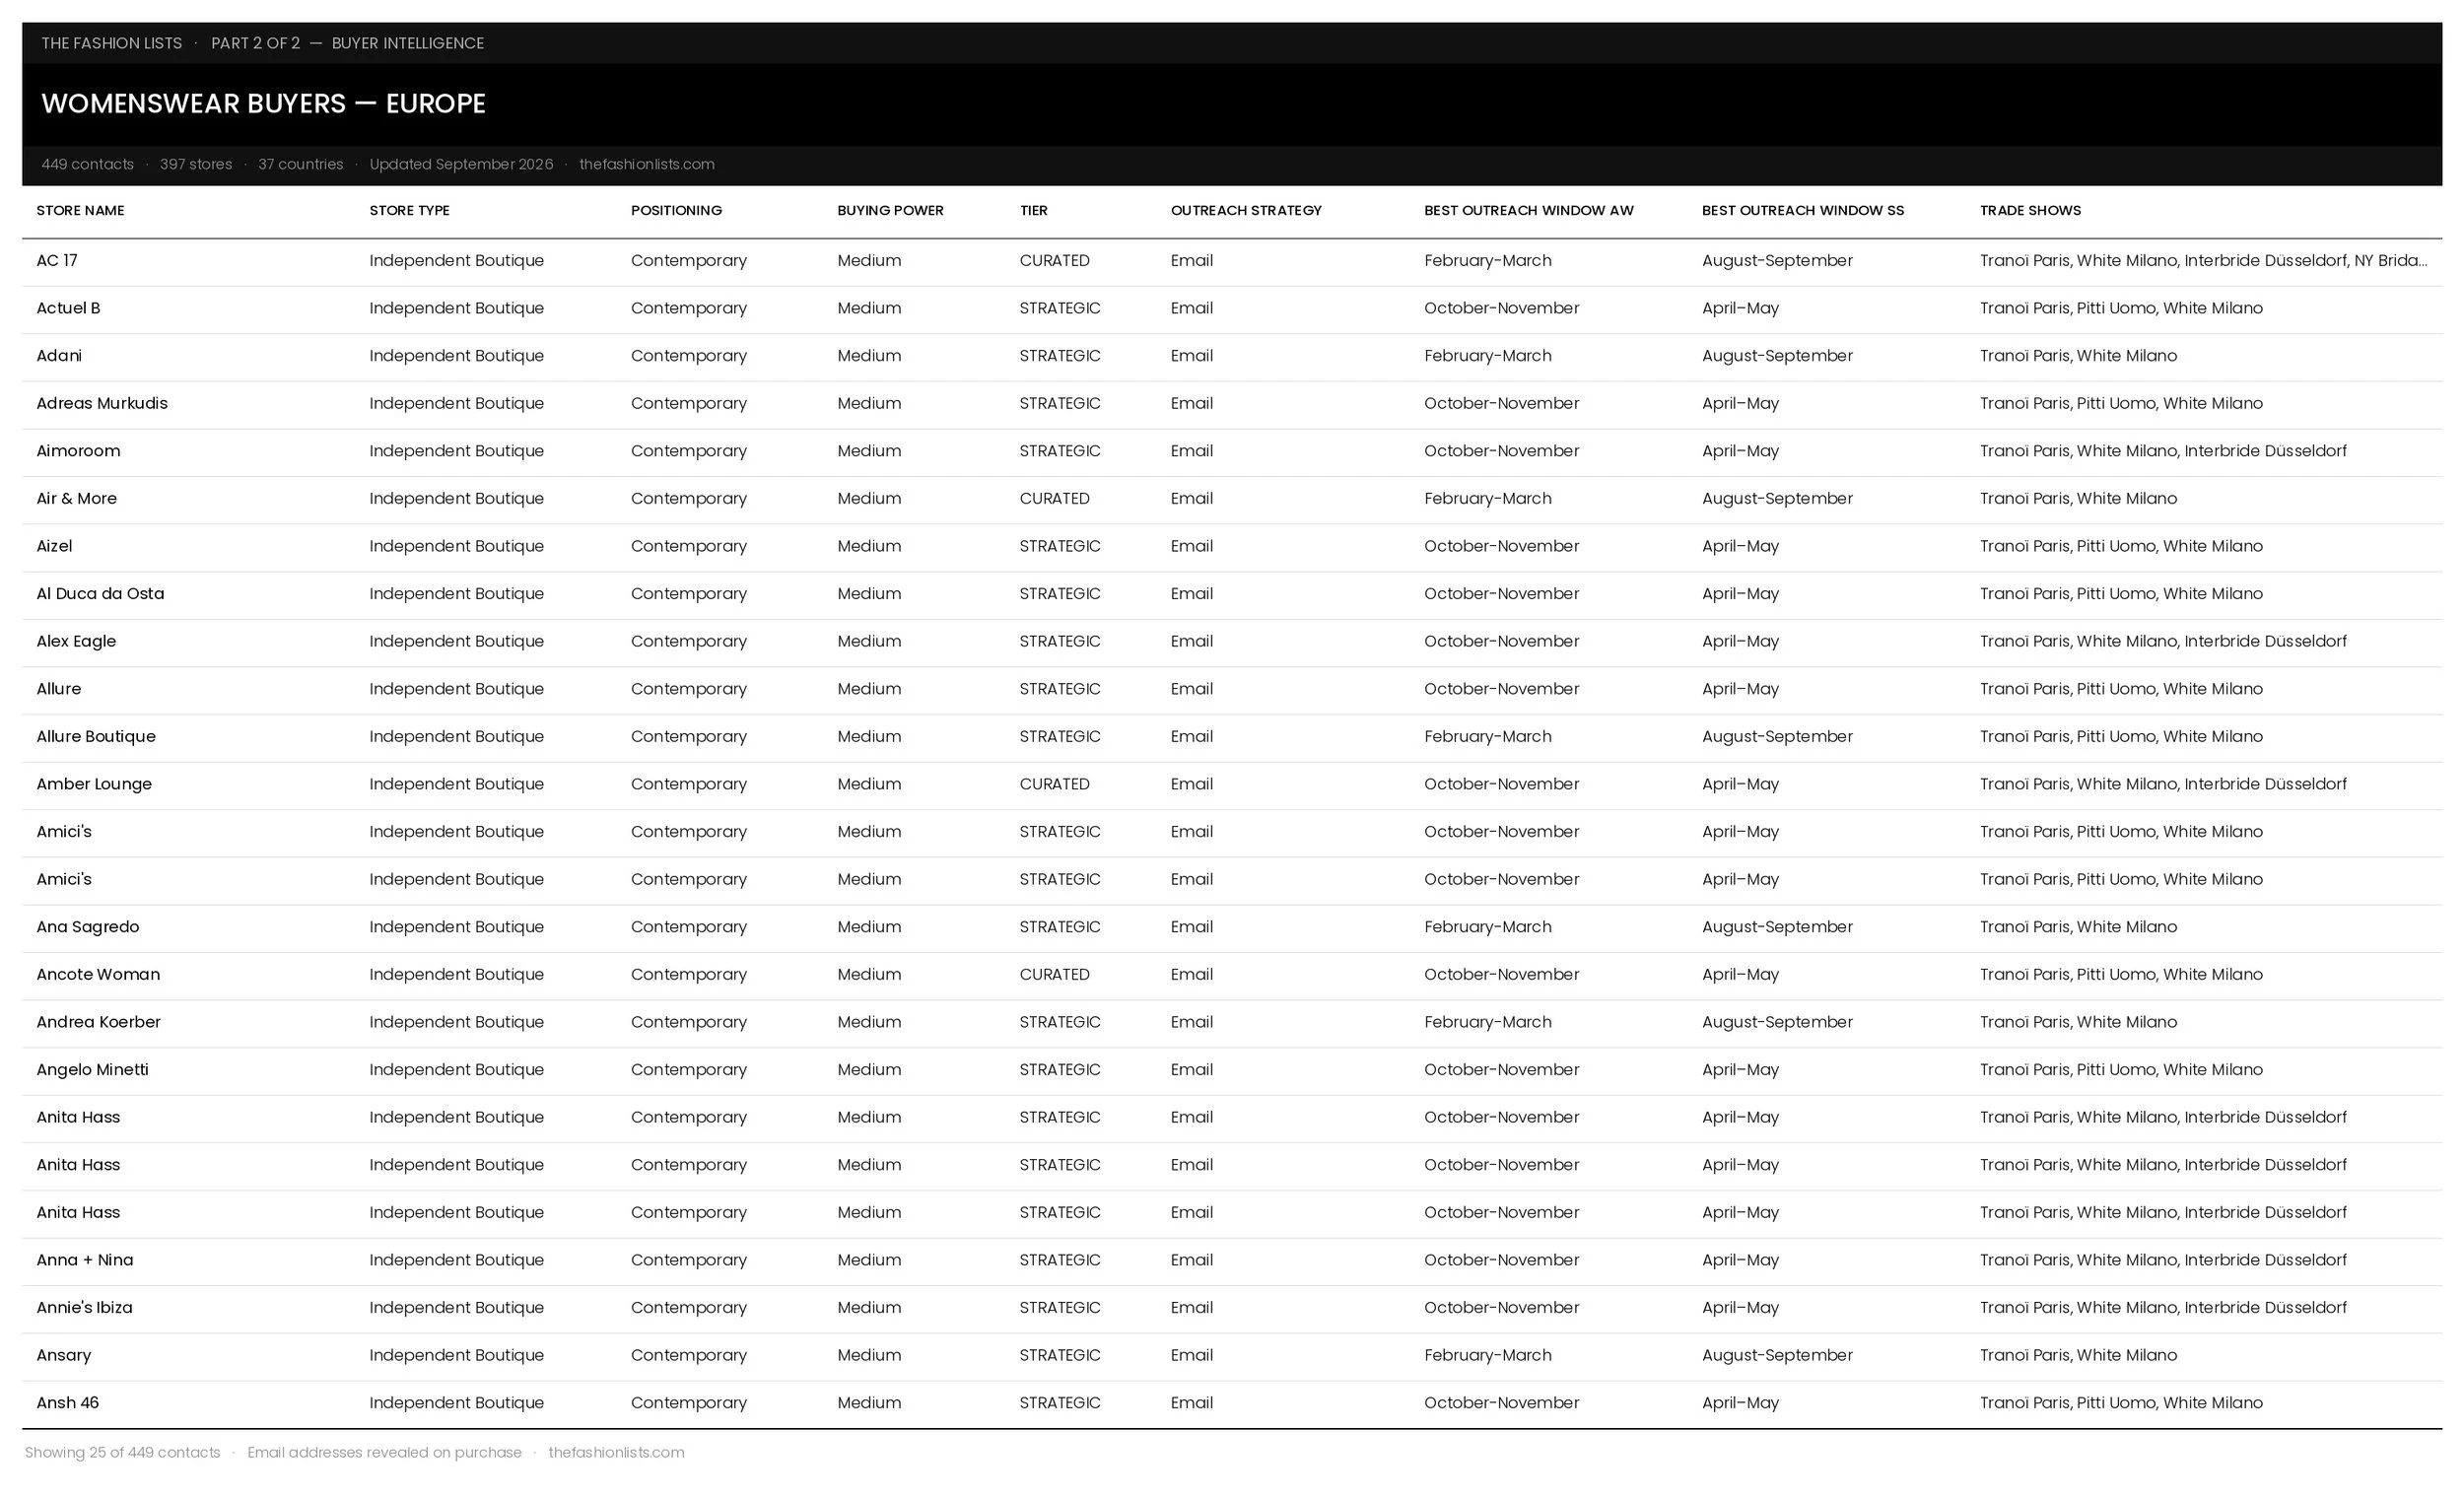Viewport: 2464px width, 1498px height.
Task: Select the 'Aizel' store name
Action: tap(54, 546)
